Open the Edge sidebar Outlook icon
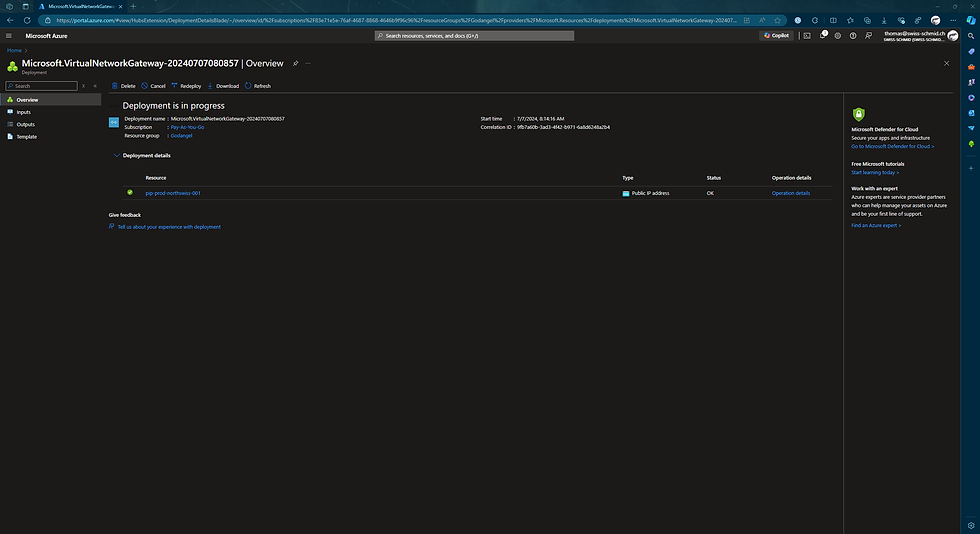Screen dimensions: 980x534 pos(971,113)
